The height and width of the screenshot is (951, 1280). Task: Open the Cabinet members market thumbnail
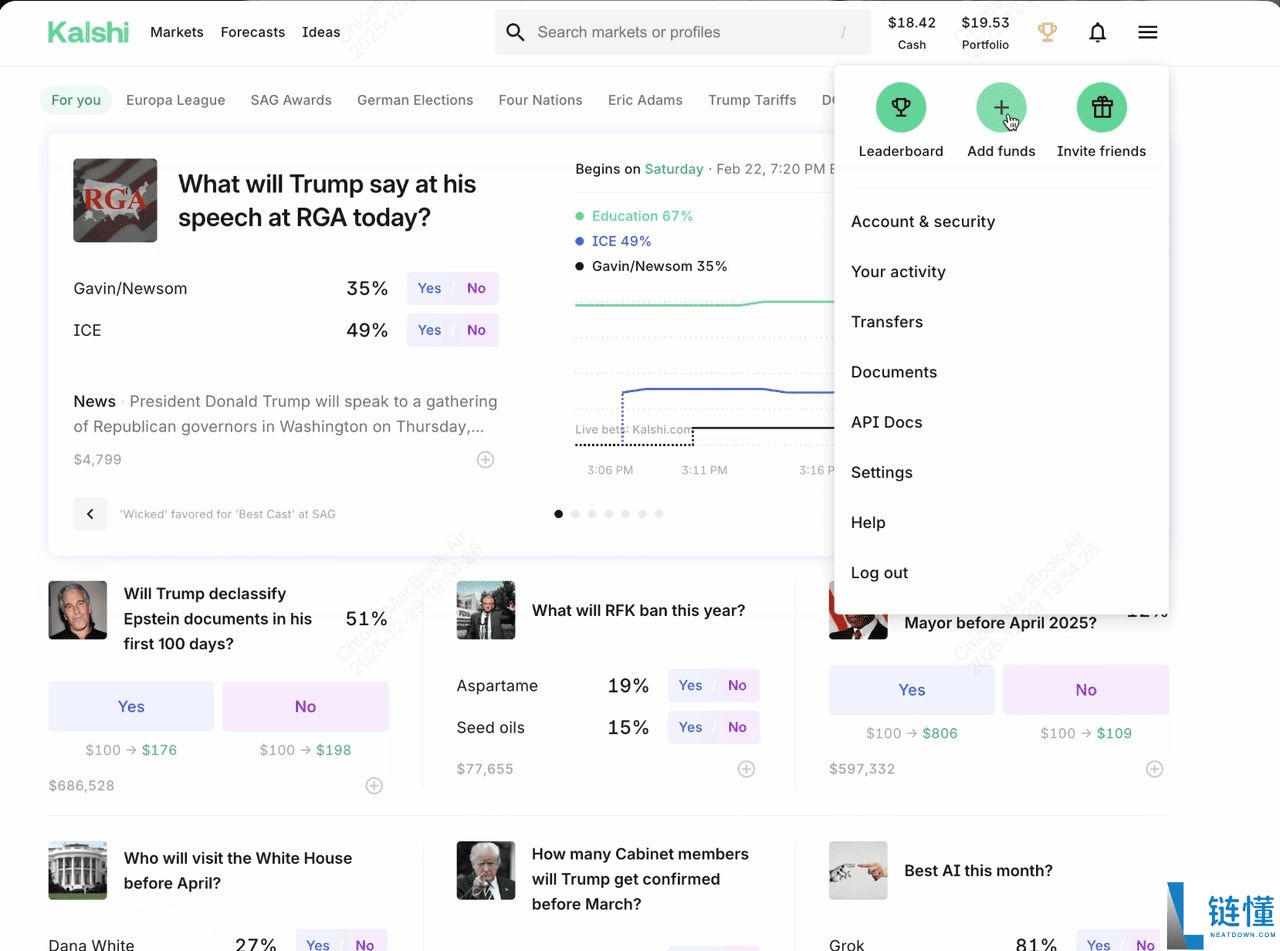pyautogui.click(x=486, y=870)
